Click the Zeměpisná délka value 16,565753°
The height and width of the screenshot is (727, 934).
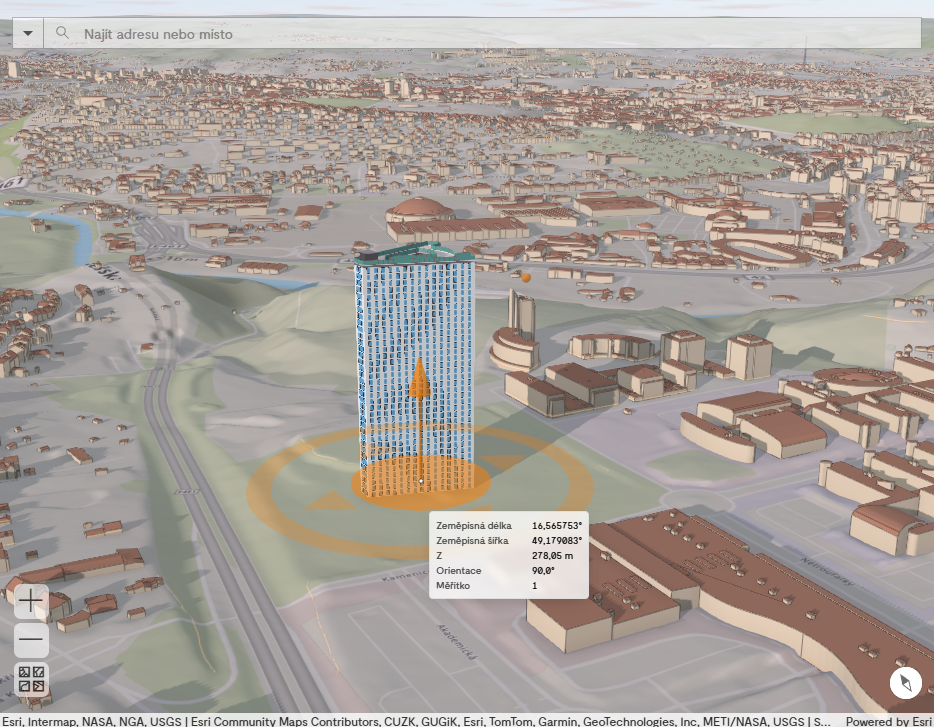coord(557,525)
